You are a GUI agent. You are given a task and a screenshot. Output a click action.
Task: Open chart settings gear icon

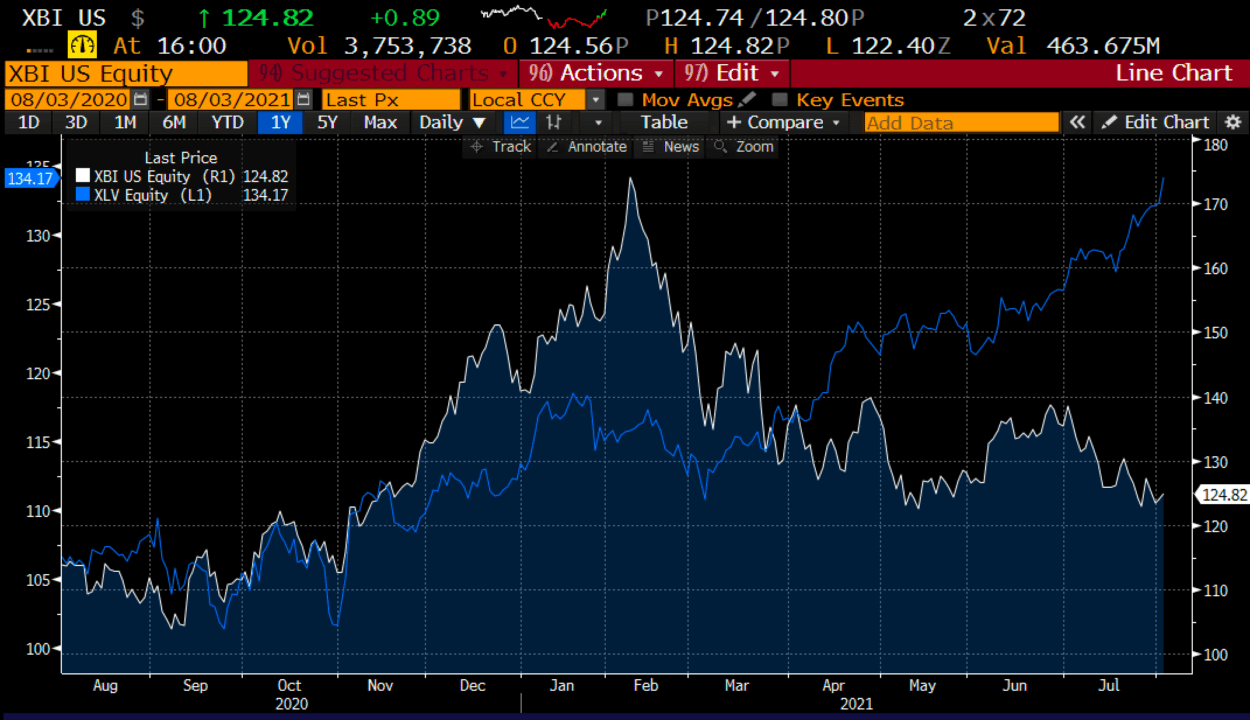click(x=1231, y=122)
